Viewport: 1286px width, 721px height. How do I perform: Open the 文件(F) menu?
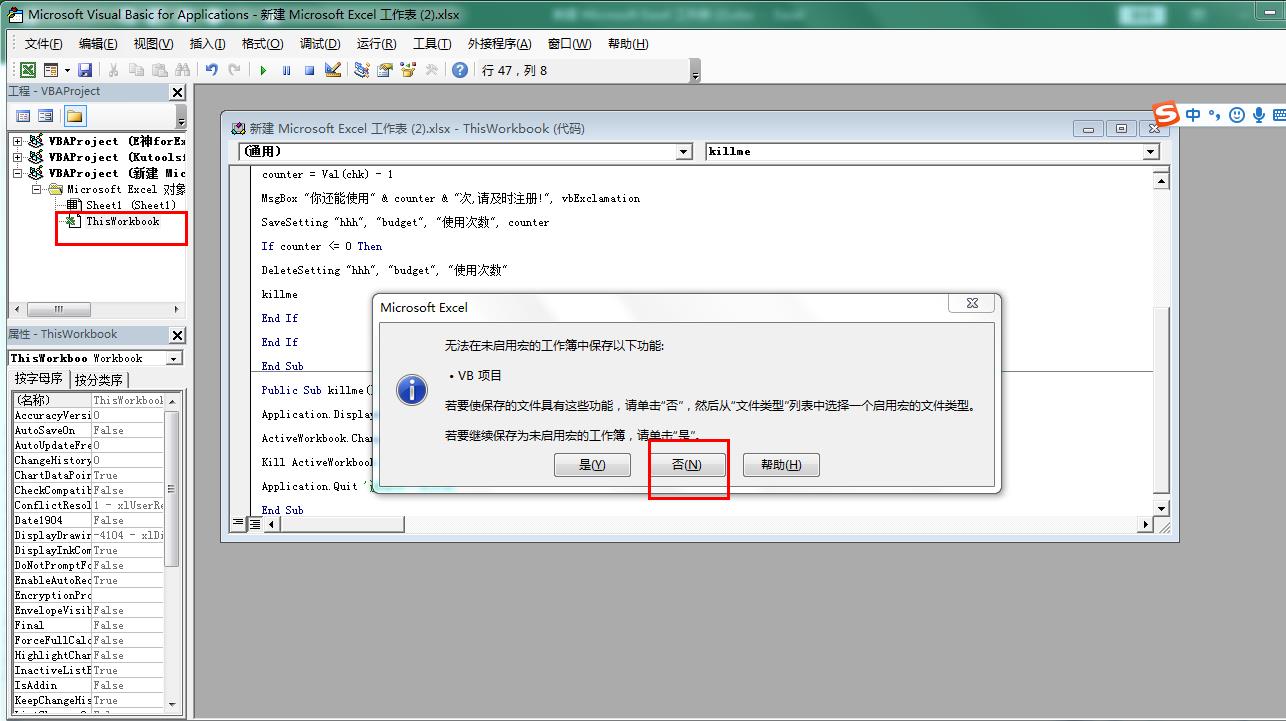pos(43,44)
